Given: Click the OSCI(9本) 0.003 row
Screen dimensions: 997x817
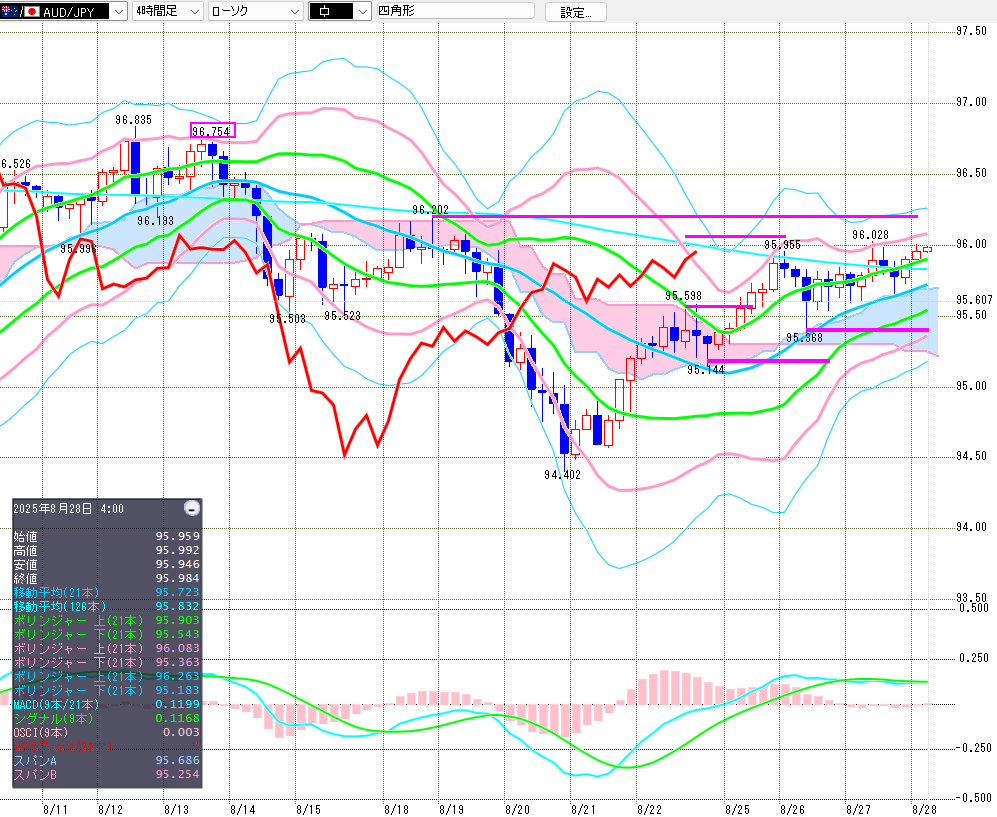Looking at the screenshot, I should coord(107,732).
